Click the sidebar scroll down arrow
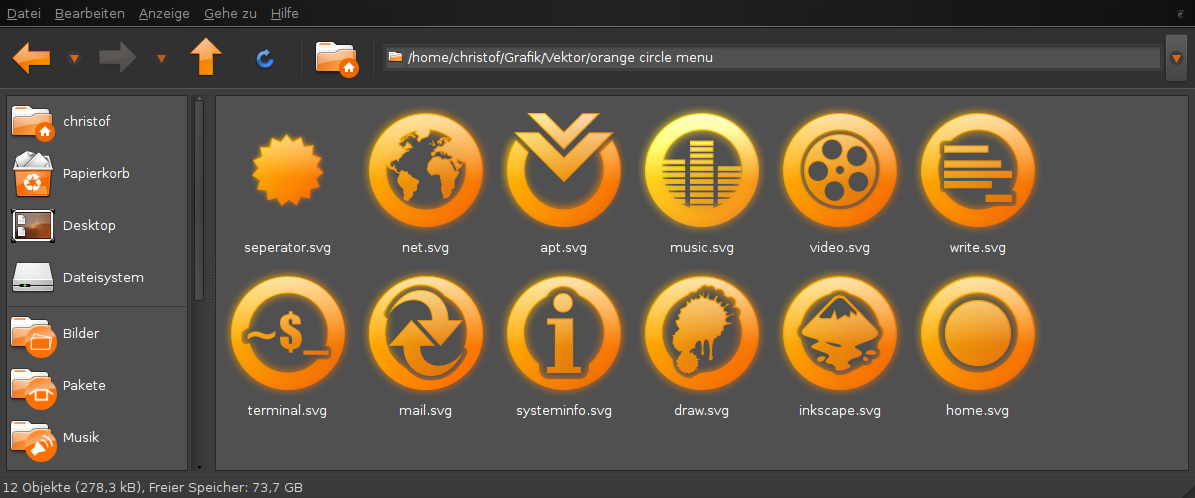This screenshot has height=498, width=1195. pos(199,466)
